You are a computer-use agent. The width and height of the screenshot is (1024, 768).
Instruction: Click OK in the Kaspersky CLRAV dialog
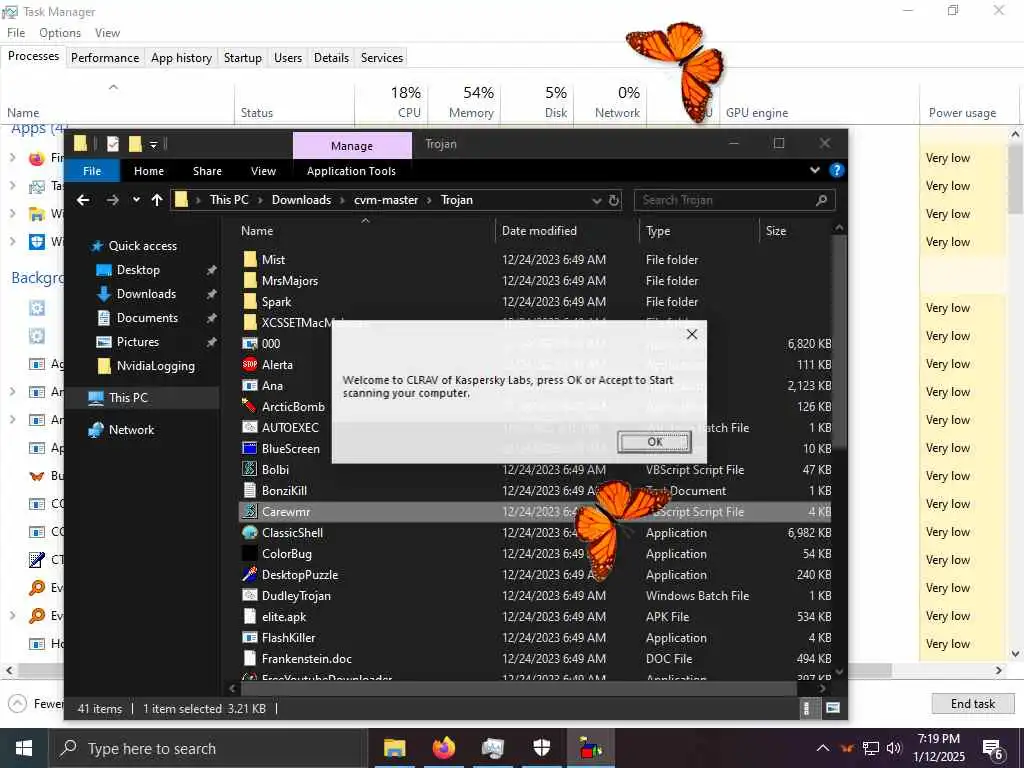[654, 442]
